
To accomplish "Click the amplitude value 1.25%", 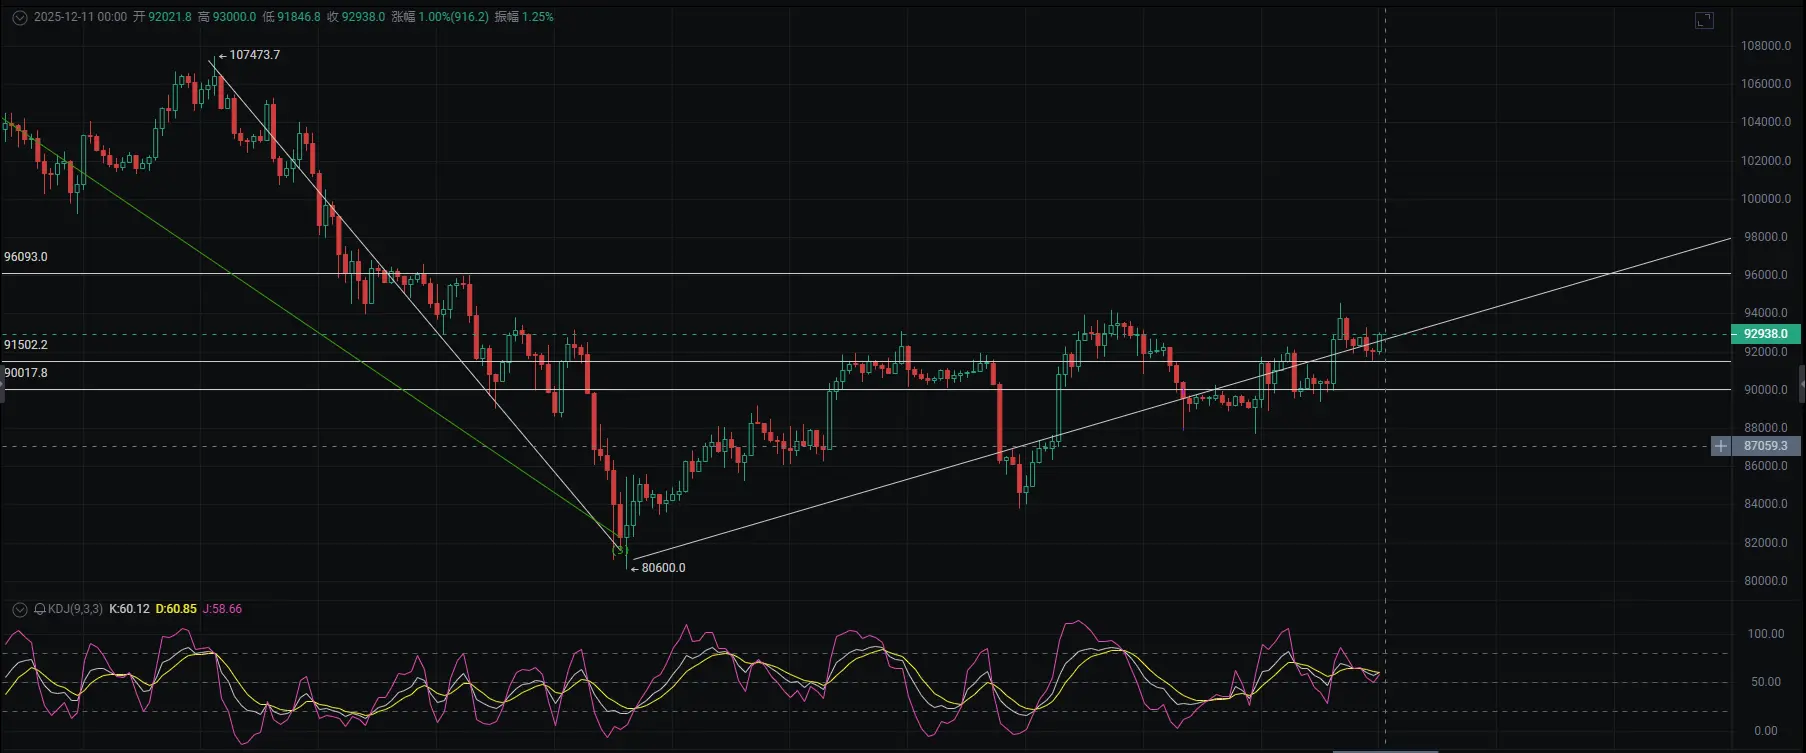I will tap(537, 17).
